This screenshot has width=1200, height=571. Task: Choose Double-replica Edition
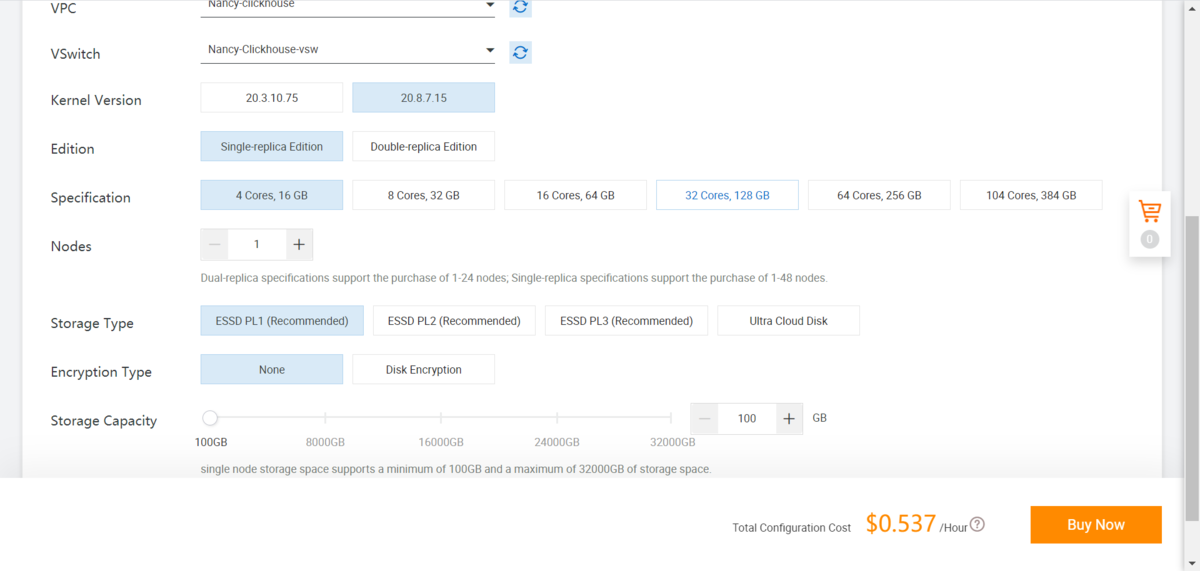[x=424, y=146]
